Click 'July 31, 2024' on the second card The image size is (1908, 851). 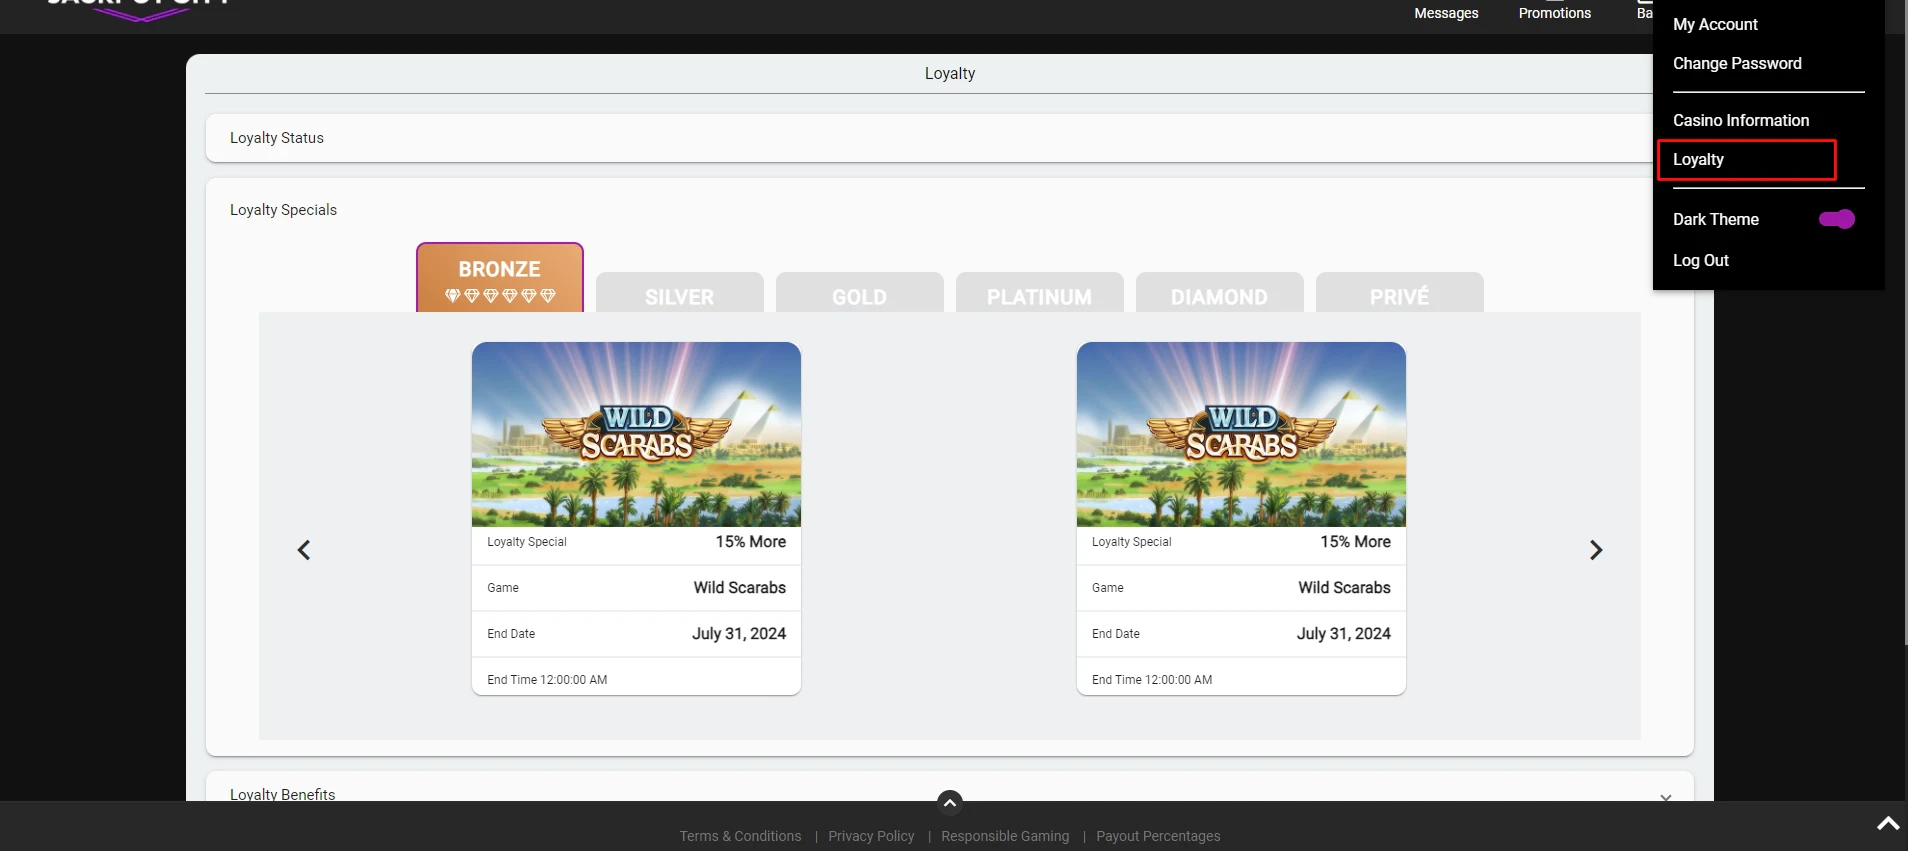[x=1344, y=633]
